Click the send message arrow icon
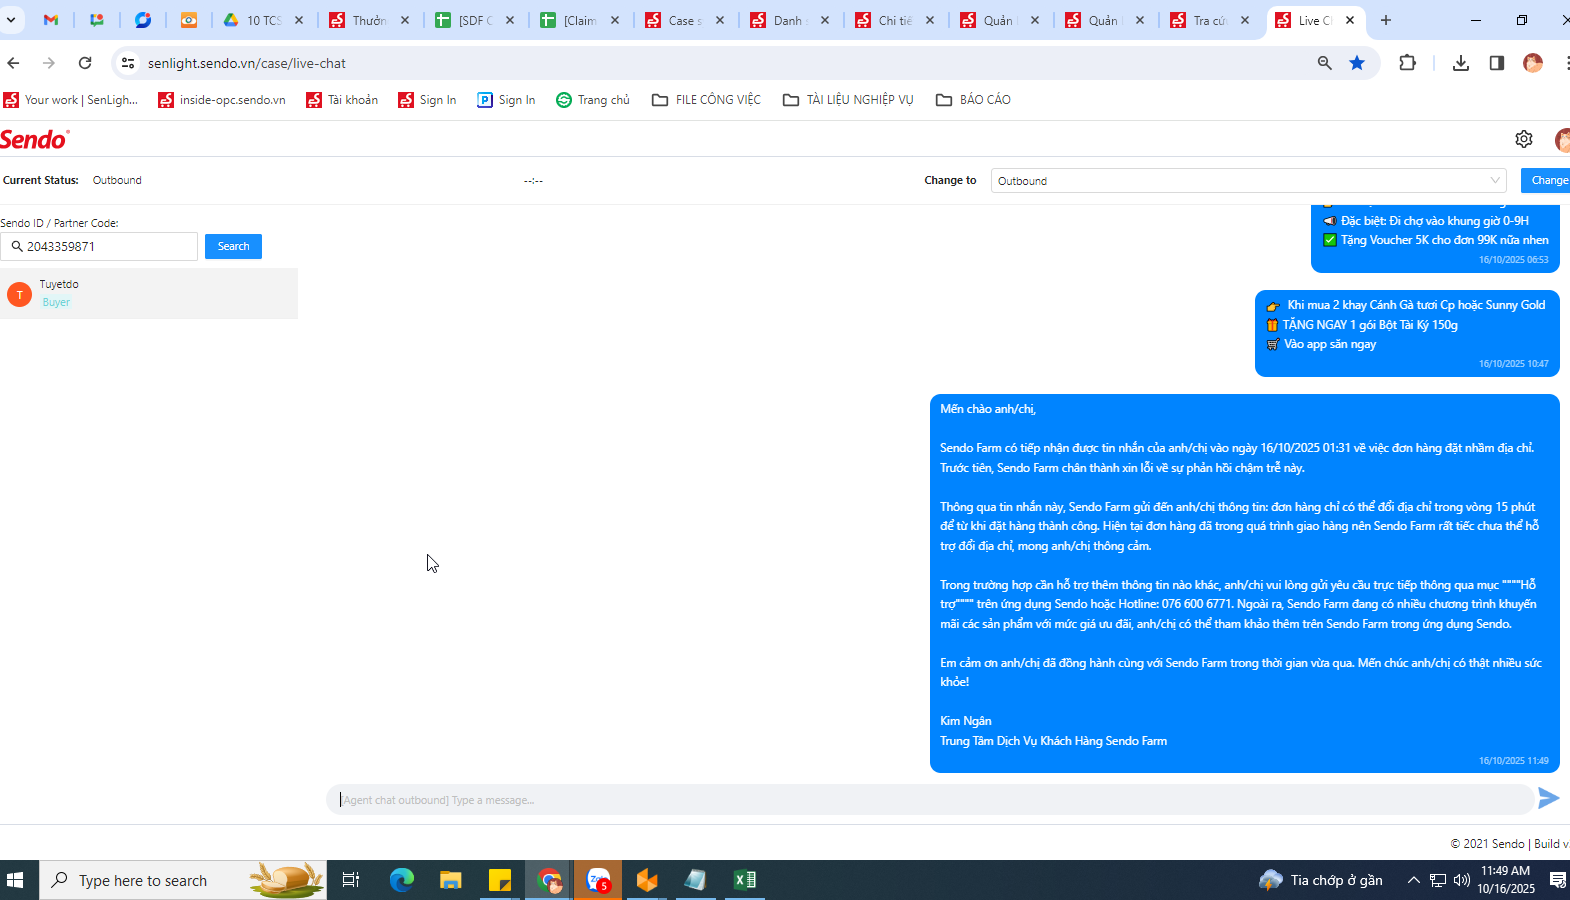The height and width of the screenshot is (900, 1570). [1548, 798]
